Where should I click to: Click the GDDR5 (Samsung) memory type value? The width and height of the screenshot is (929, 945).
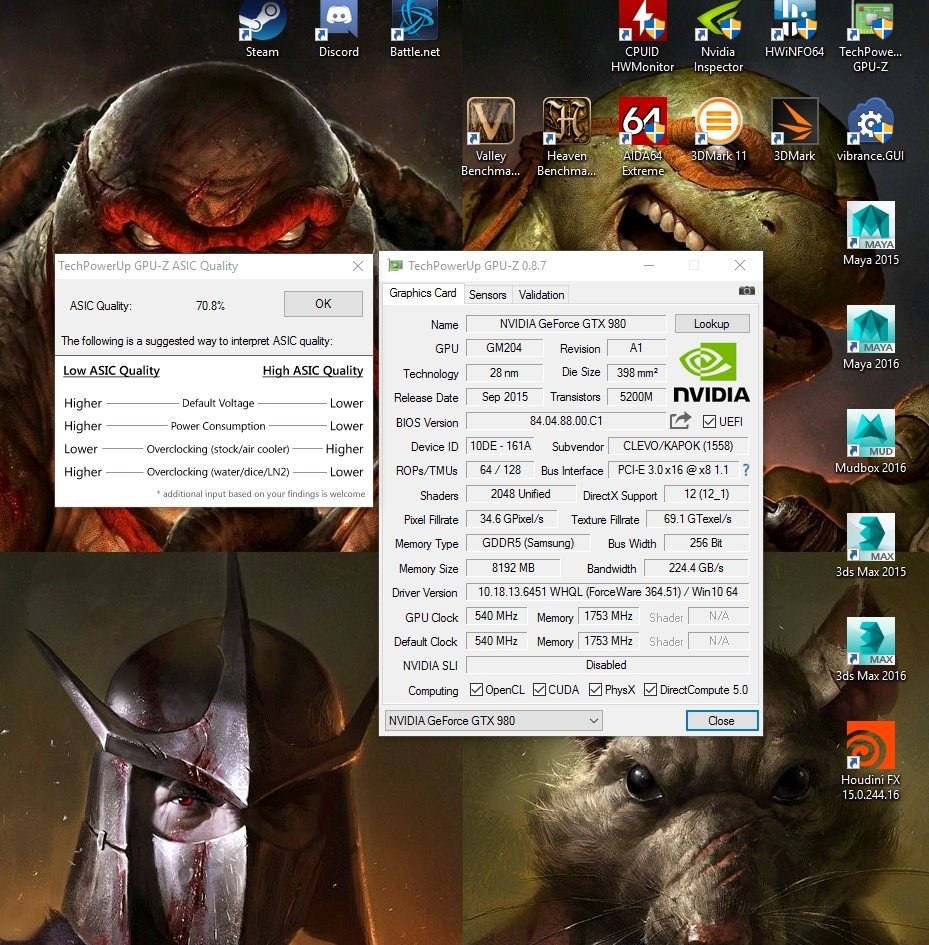coord(528,543)
